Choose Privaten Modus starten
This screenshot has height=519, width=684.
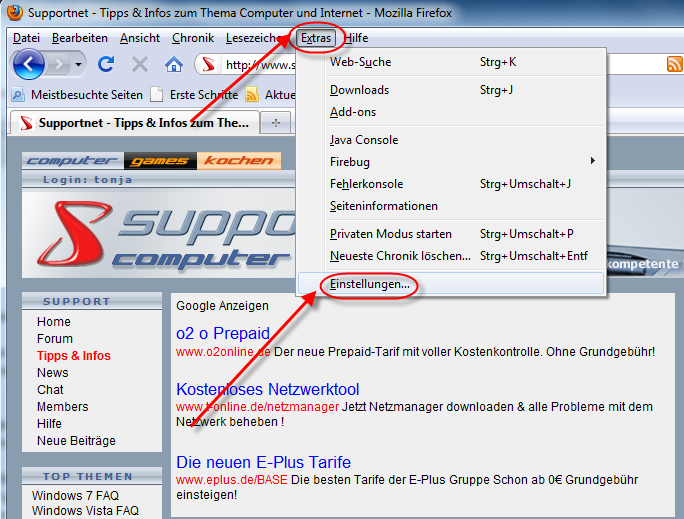click(x=451, y=234)
